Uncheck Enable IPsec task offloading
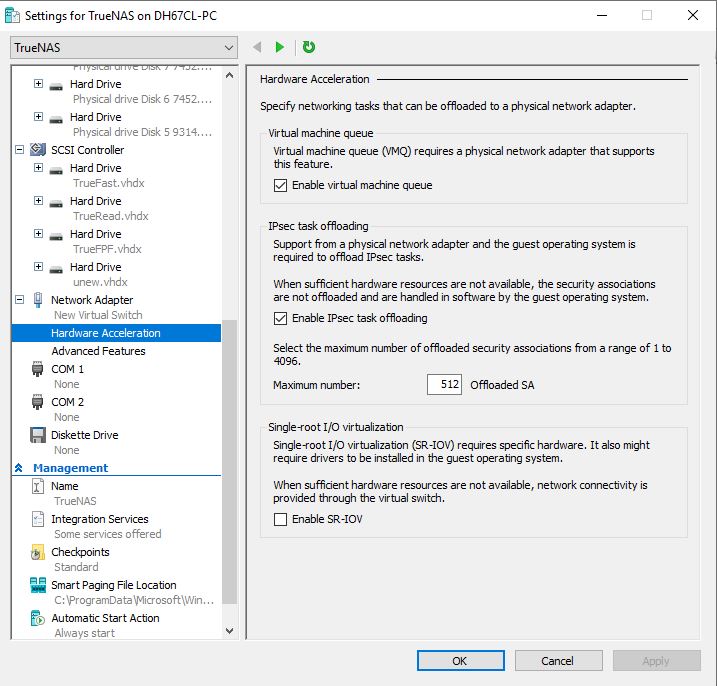The image size is (717, 686). [x=281, y=318]
